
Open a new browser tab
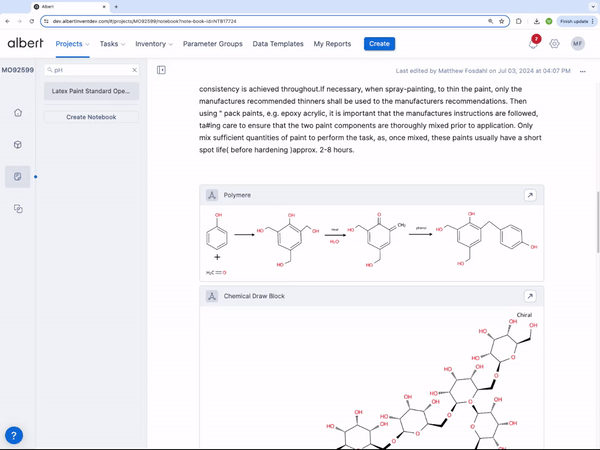tap(116, 7)
